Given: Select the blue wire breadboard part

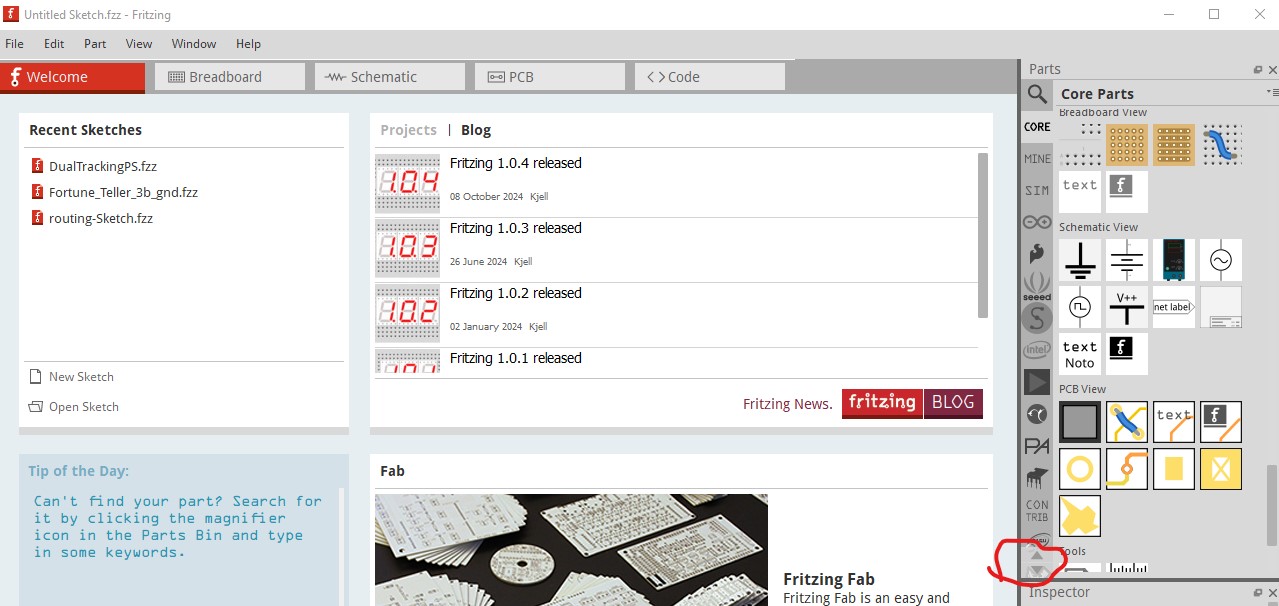Looking at the screenshot, I should (x=1221, y=145).
